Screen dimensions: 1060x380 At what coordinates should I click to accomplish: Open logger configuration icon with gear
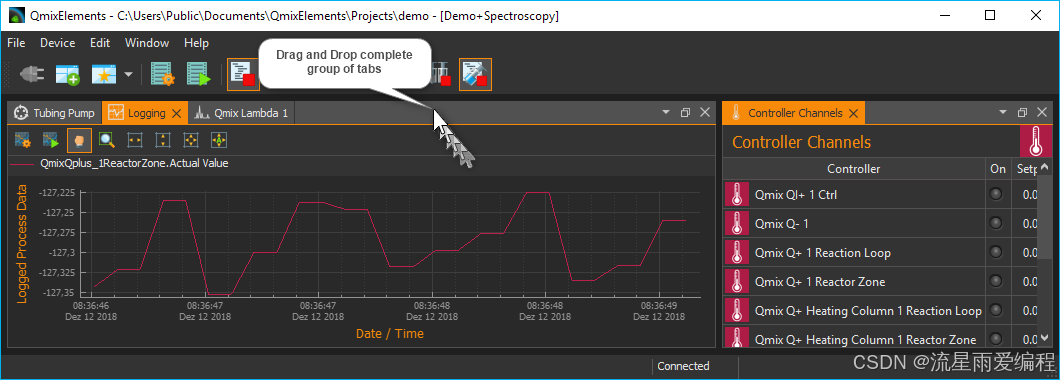tap(22, 140)
